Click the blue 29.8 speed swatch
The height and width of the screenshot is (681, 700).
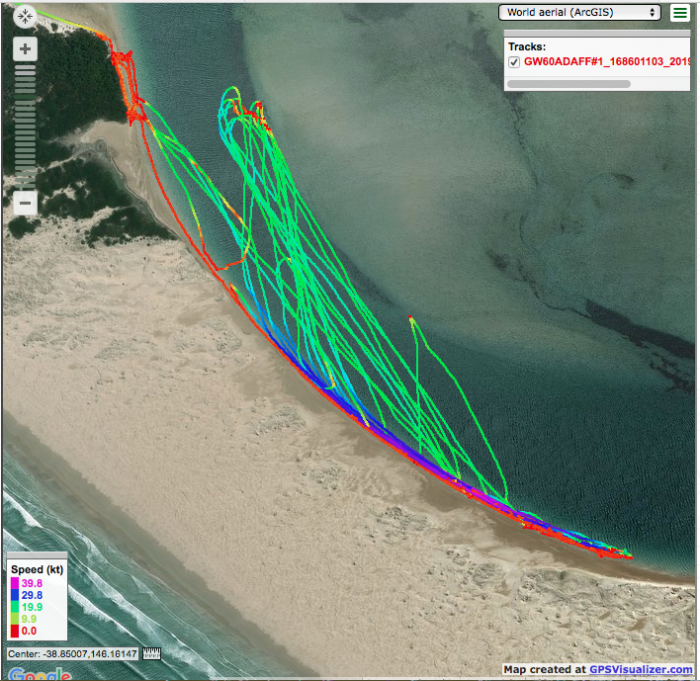(13, 596)
